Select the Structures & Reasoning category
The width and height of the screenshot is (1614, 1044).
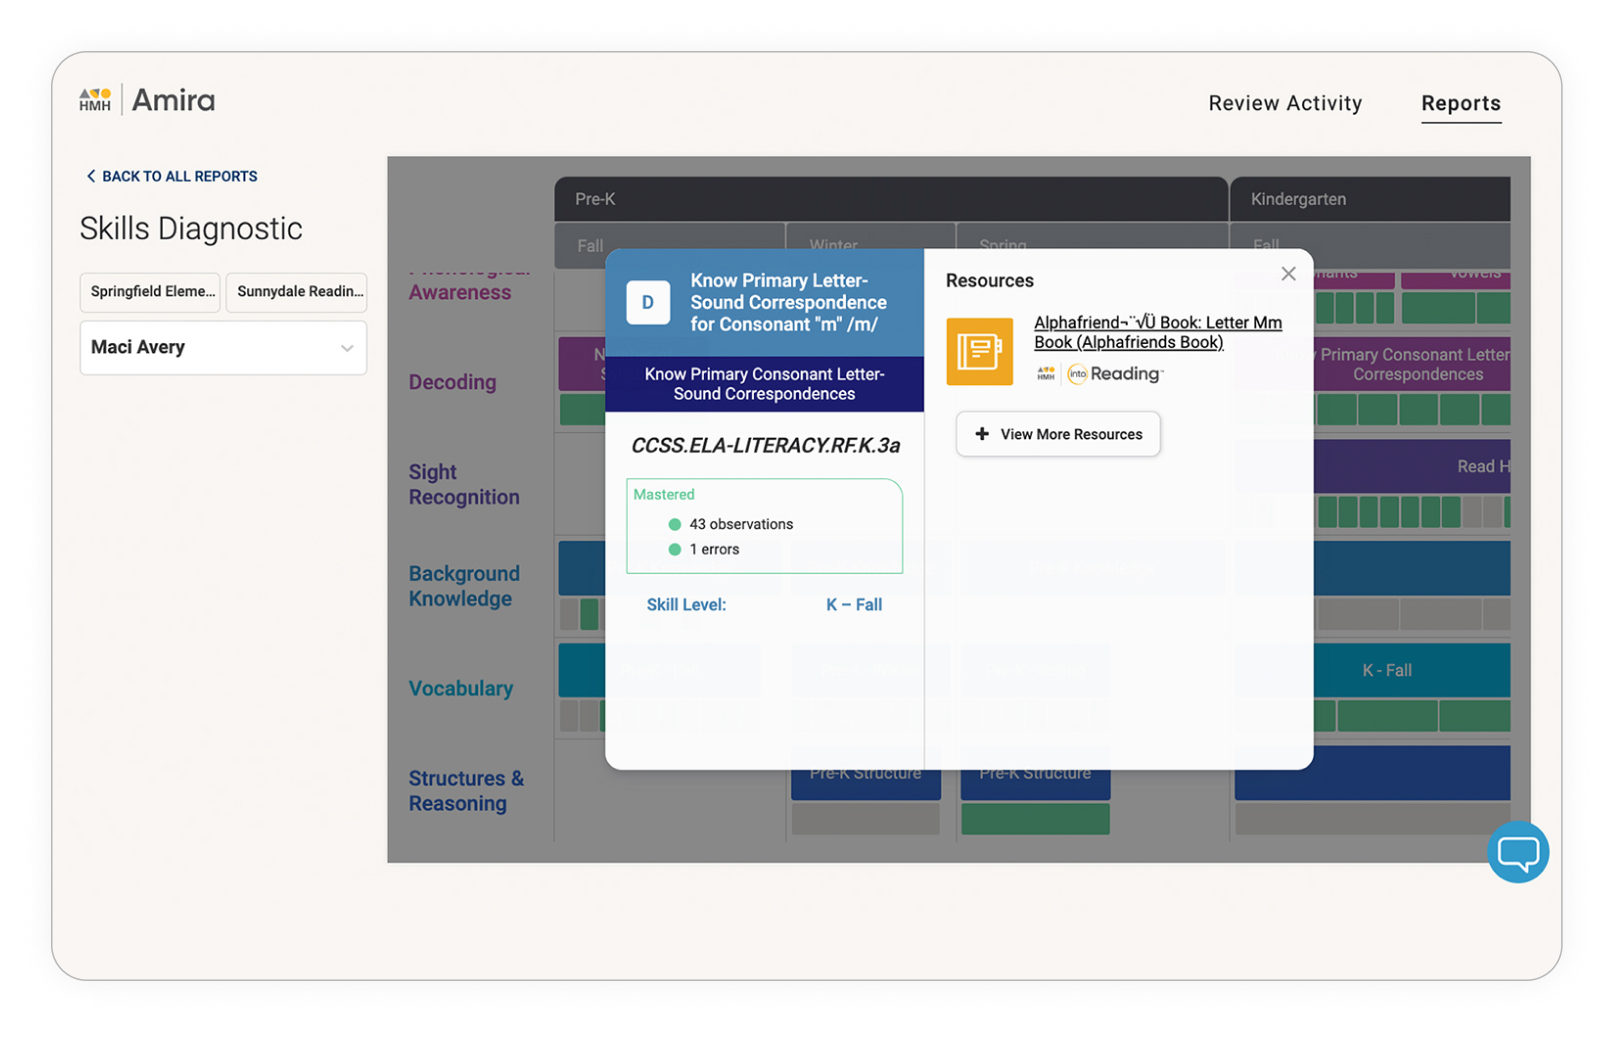tap(466, 790)
